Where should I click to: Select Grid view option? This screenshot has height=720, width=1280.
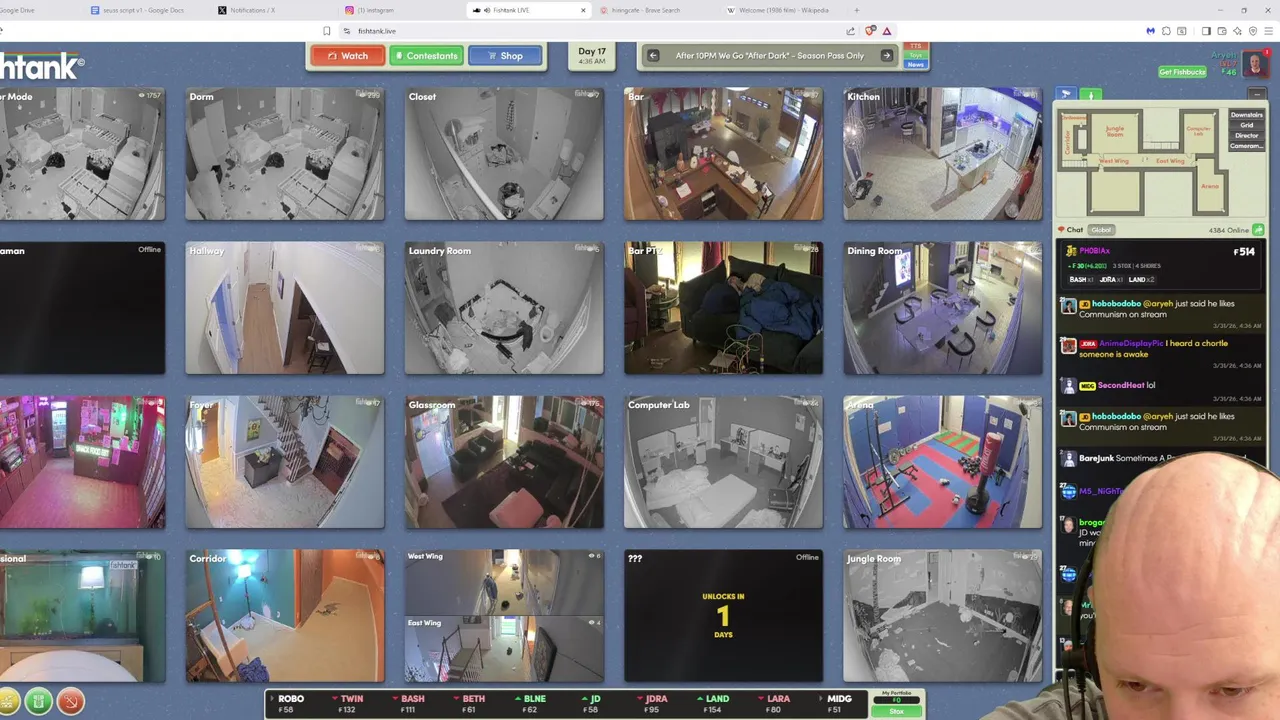pyautogui.click(x=1246, y=125)
